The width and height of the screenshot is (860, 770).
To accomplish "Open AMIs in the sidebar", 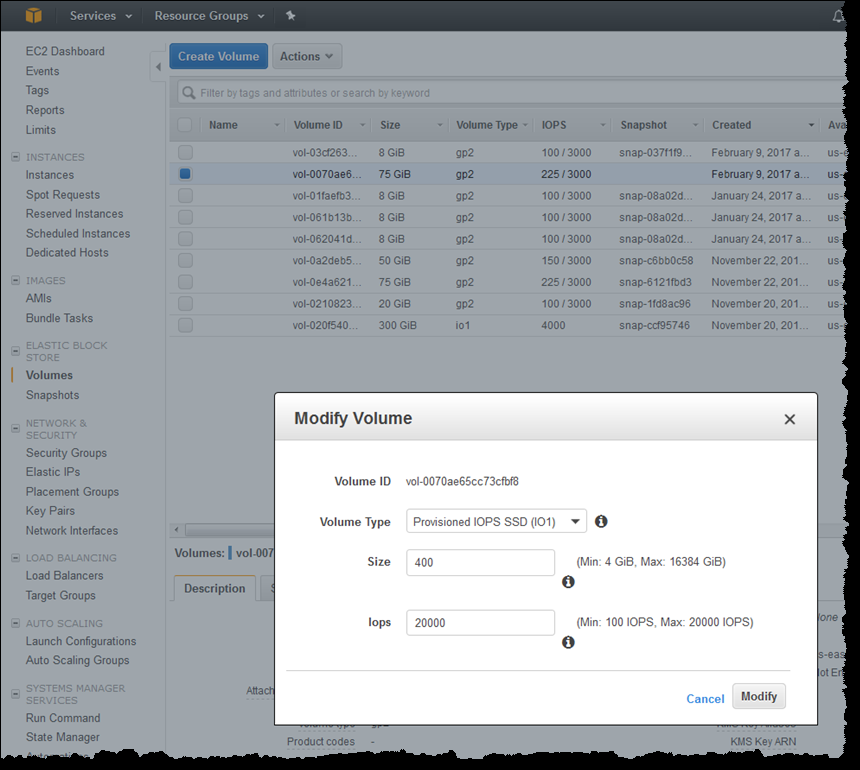I will coord(38,298).
